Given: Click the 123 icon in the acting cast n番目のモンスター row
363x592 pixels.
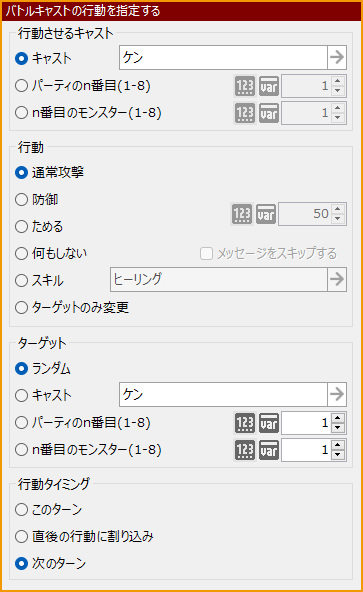Looking at the screenshot, I should click(245, 113).
